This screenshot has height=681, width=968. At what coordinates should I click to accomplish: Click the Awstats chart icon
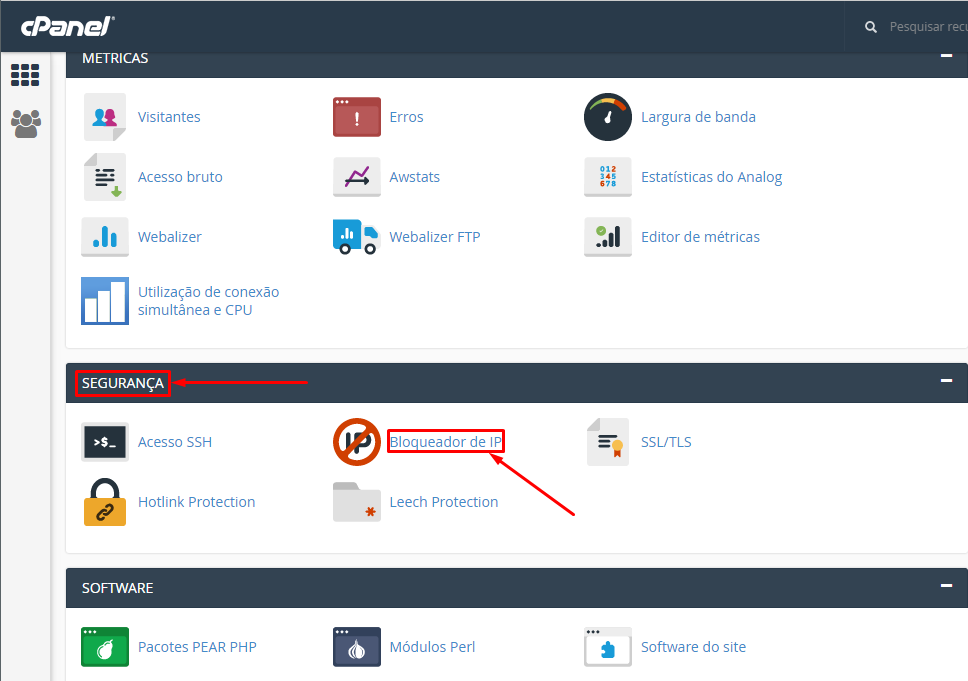tap(357, 177)
